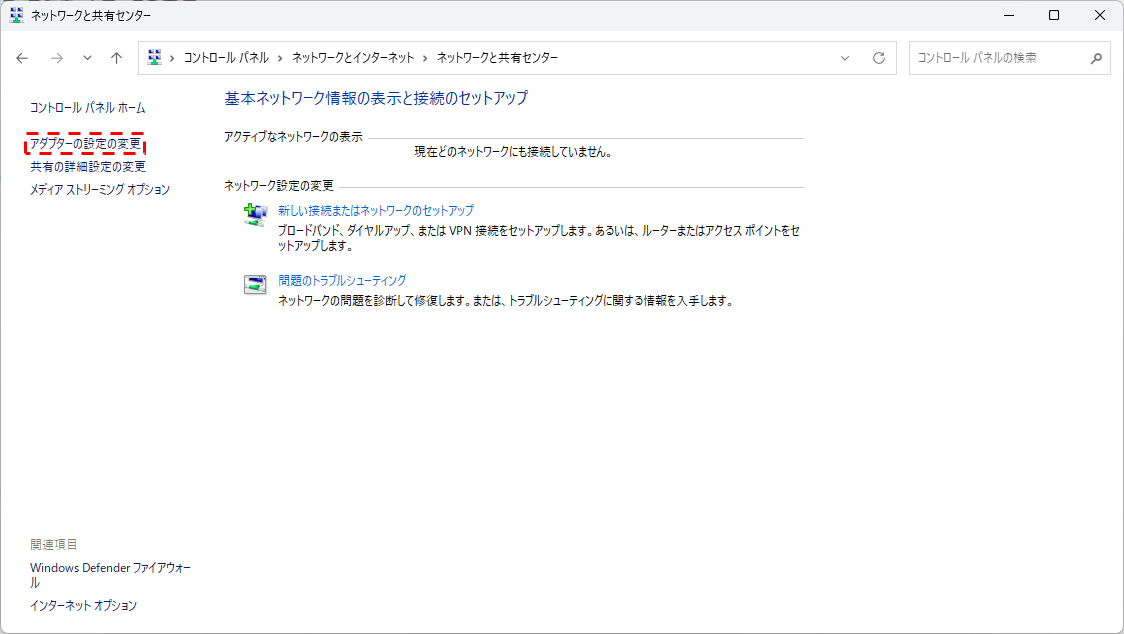Image resolution: width=1124 pixels, height=634 pixels.
Task: Expand chevron after ネットワークとインターネット breadcrumb
Action: pyautogui.click(x=425, y=58)
